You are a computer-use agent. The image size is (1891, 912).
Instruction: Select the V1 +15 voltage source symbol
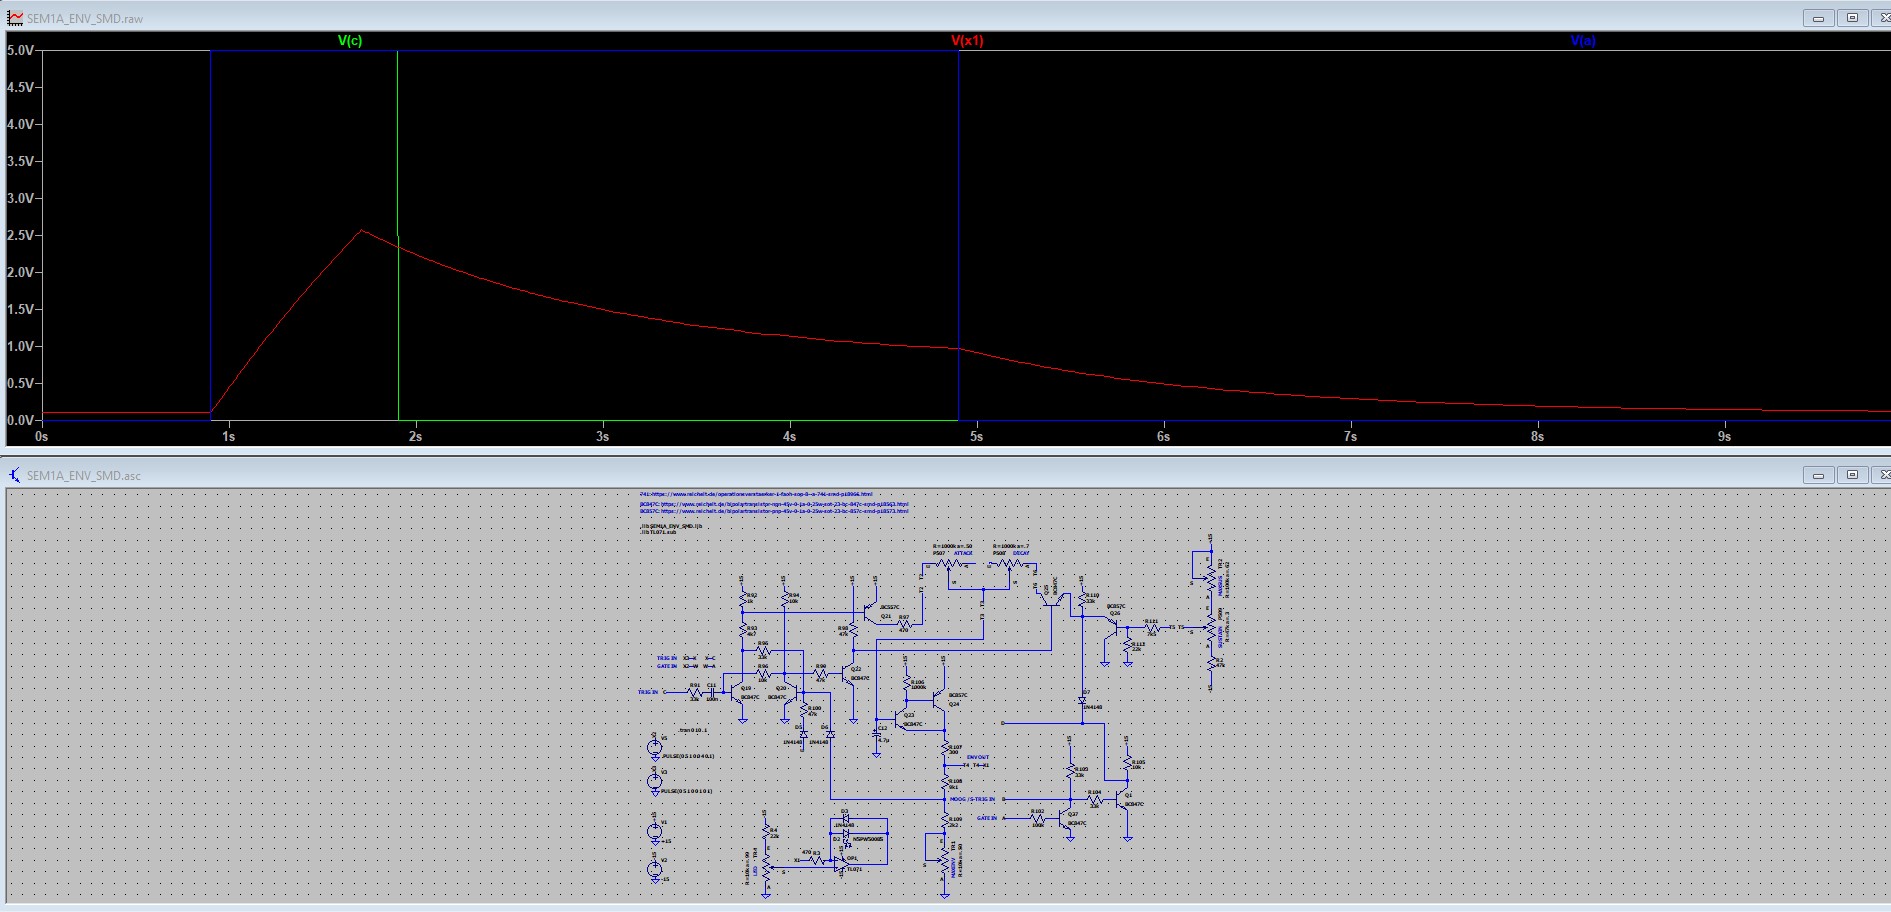point(655,830)
